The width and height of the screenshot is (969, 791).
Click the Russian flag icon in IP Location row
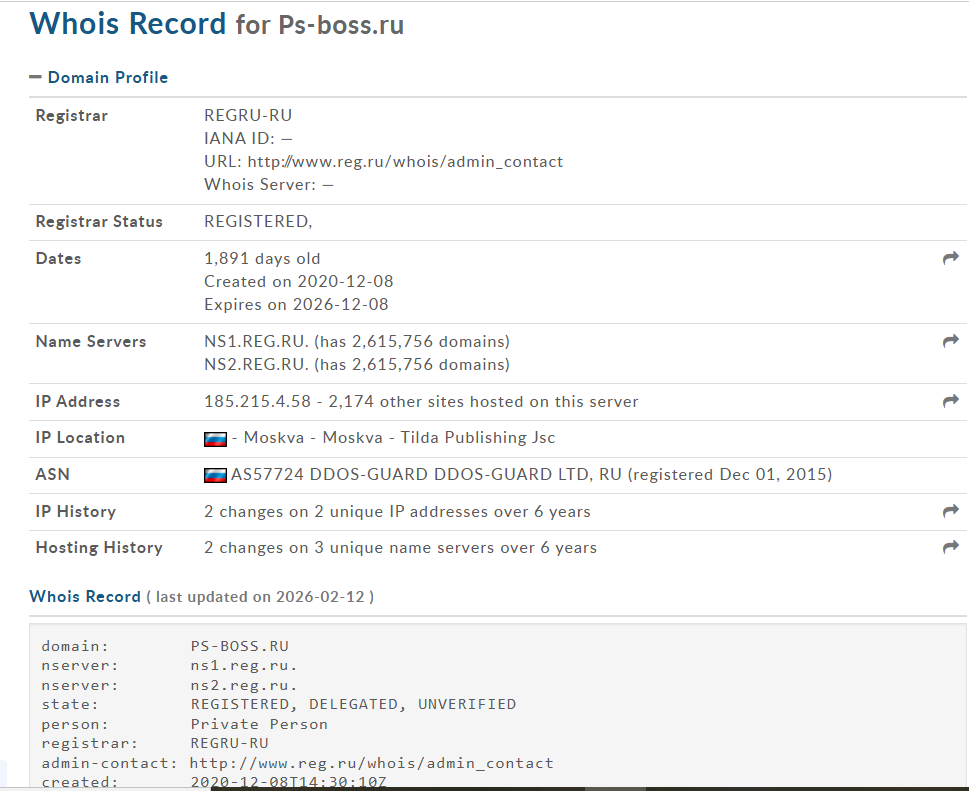[215, 439]
